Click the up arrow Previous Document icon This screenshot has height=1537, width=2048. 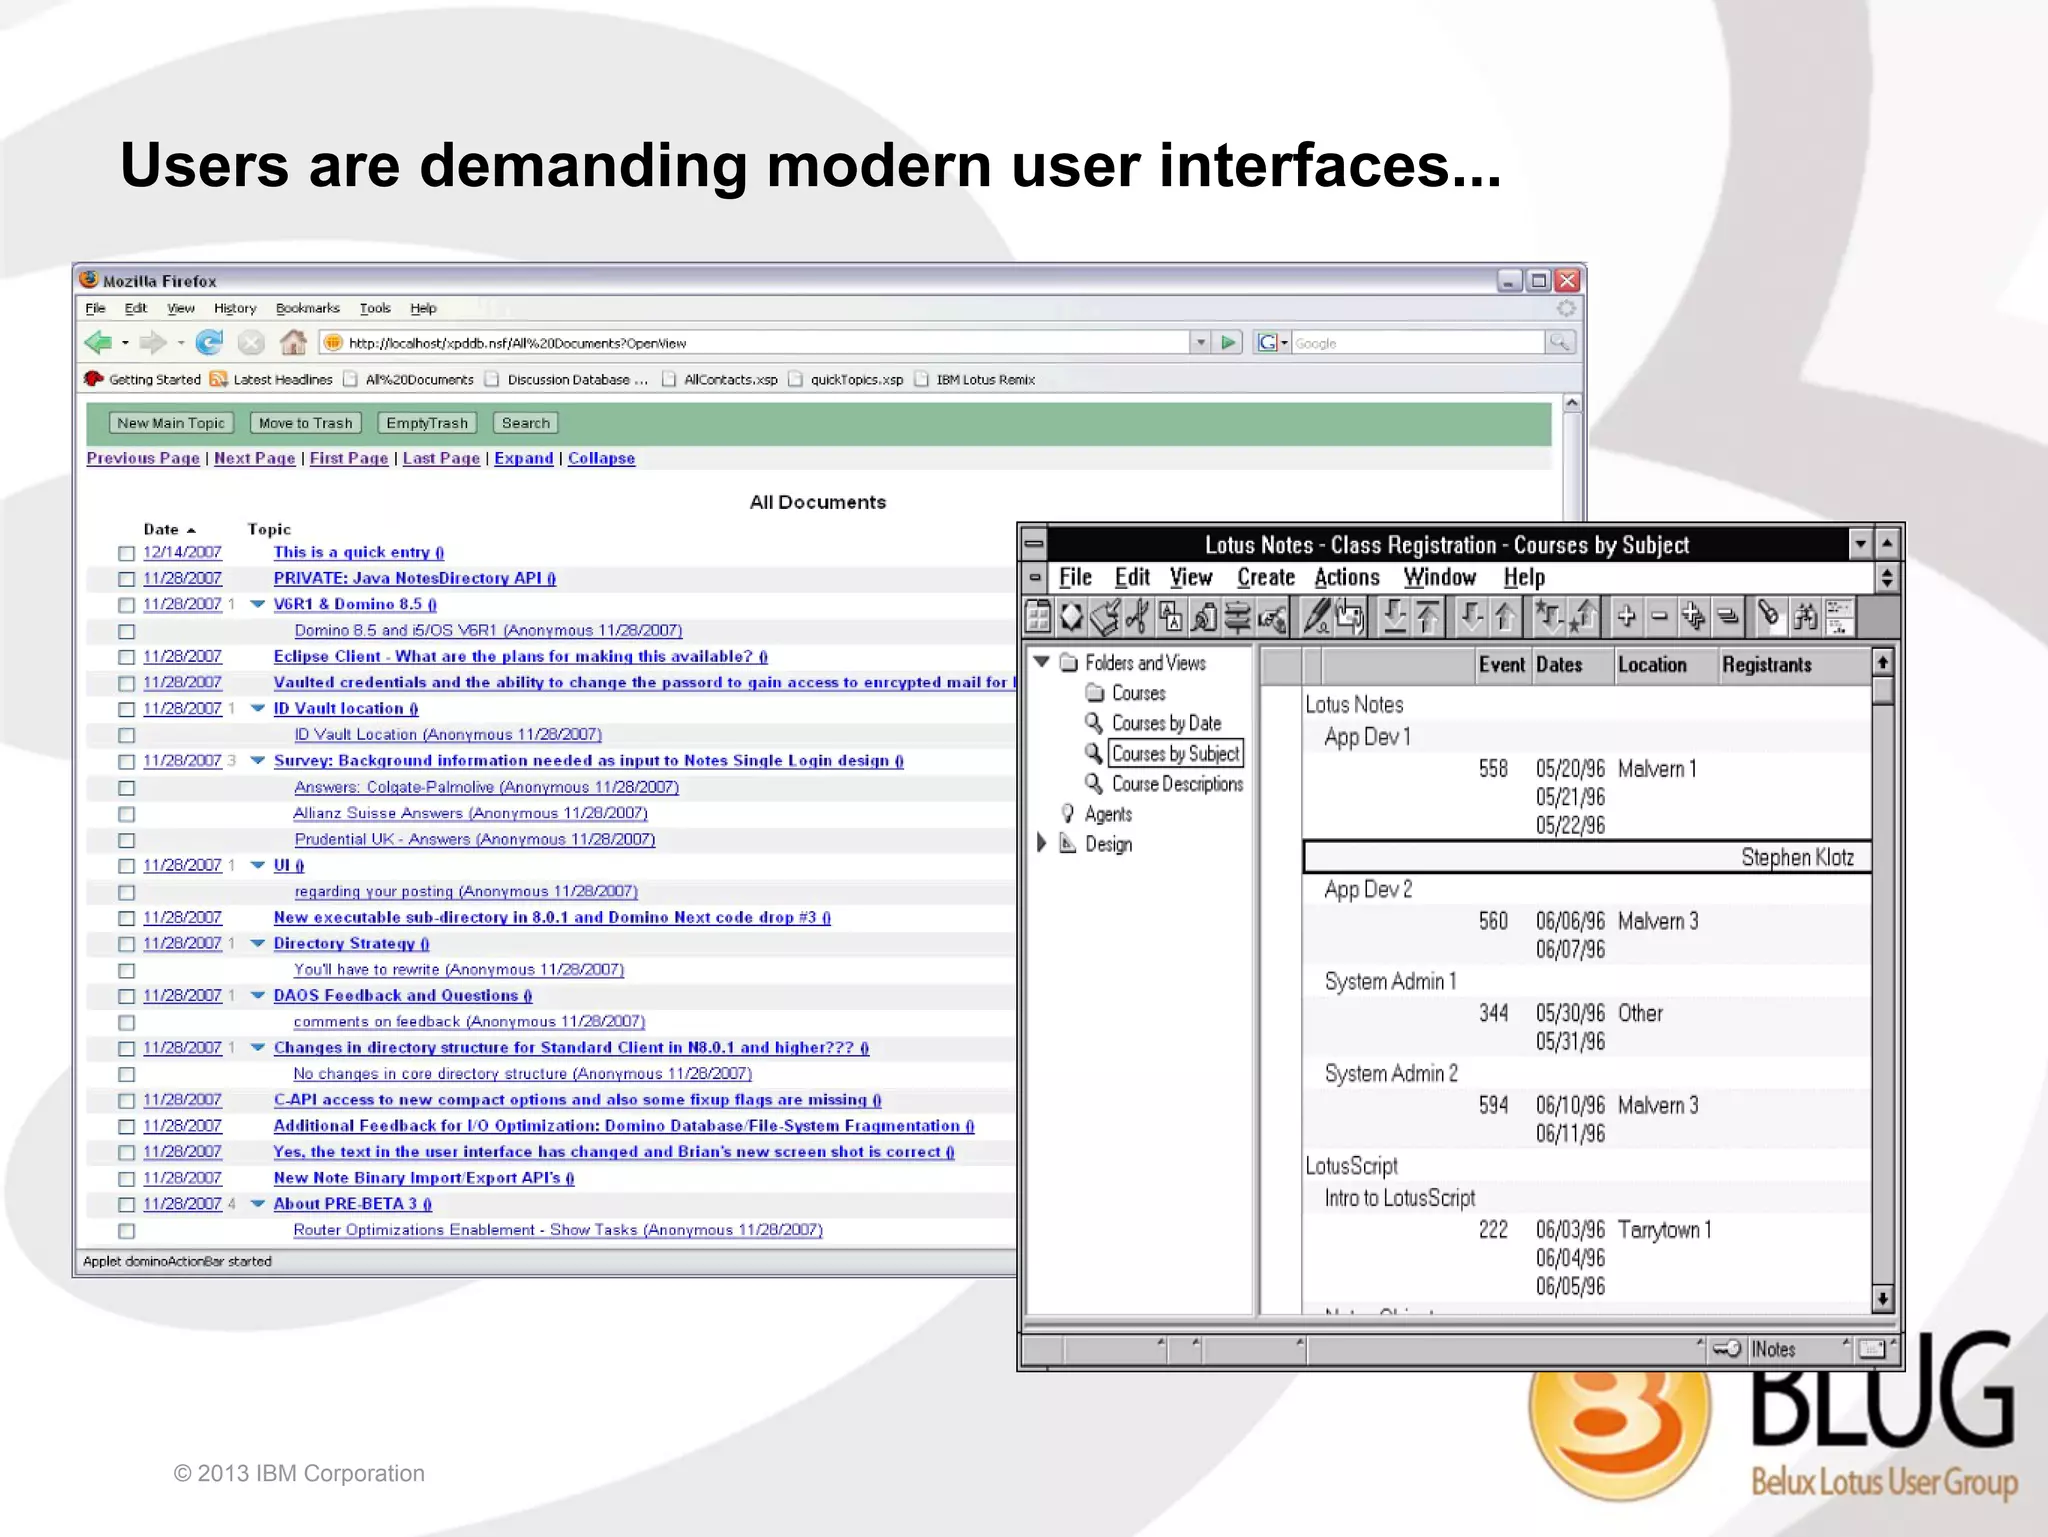coord(1505,617)
